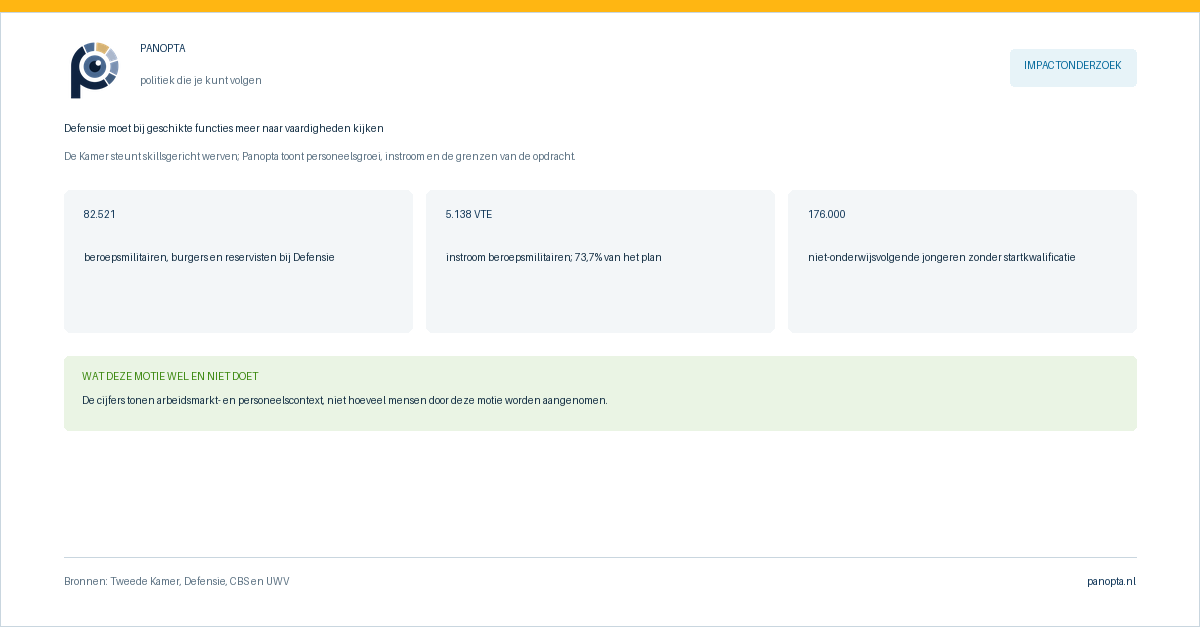
Task: Click the headline about Defensie vaardigheden
Action: [x=224, y=128]
